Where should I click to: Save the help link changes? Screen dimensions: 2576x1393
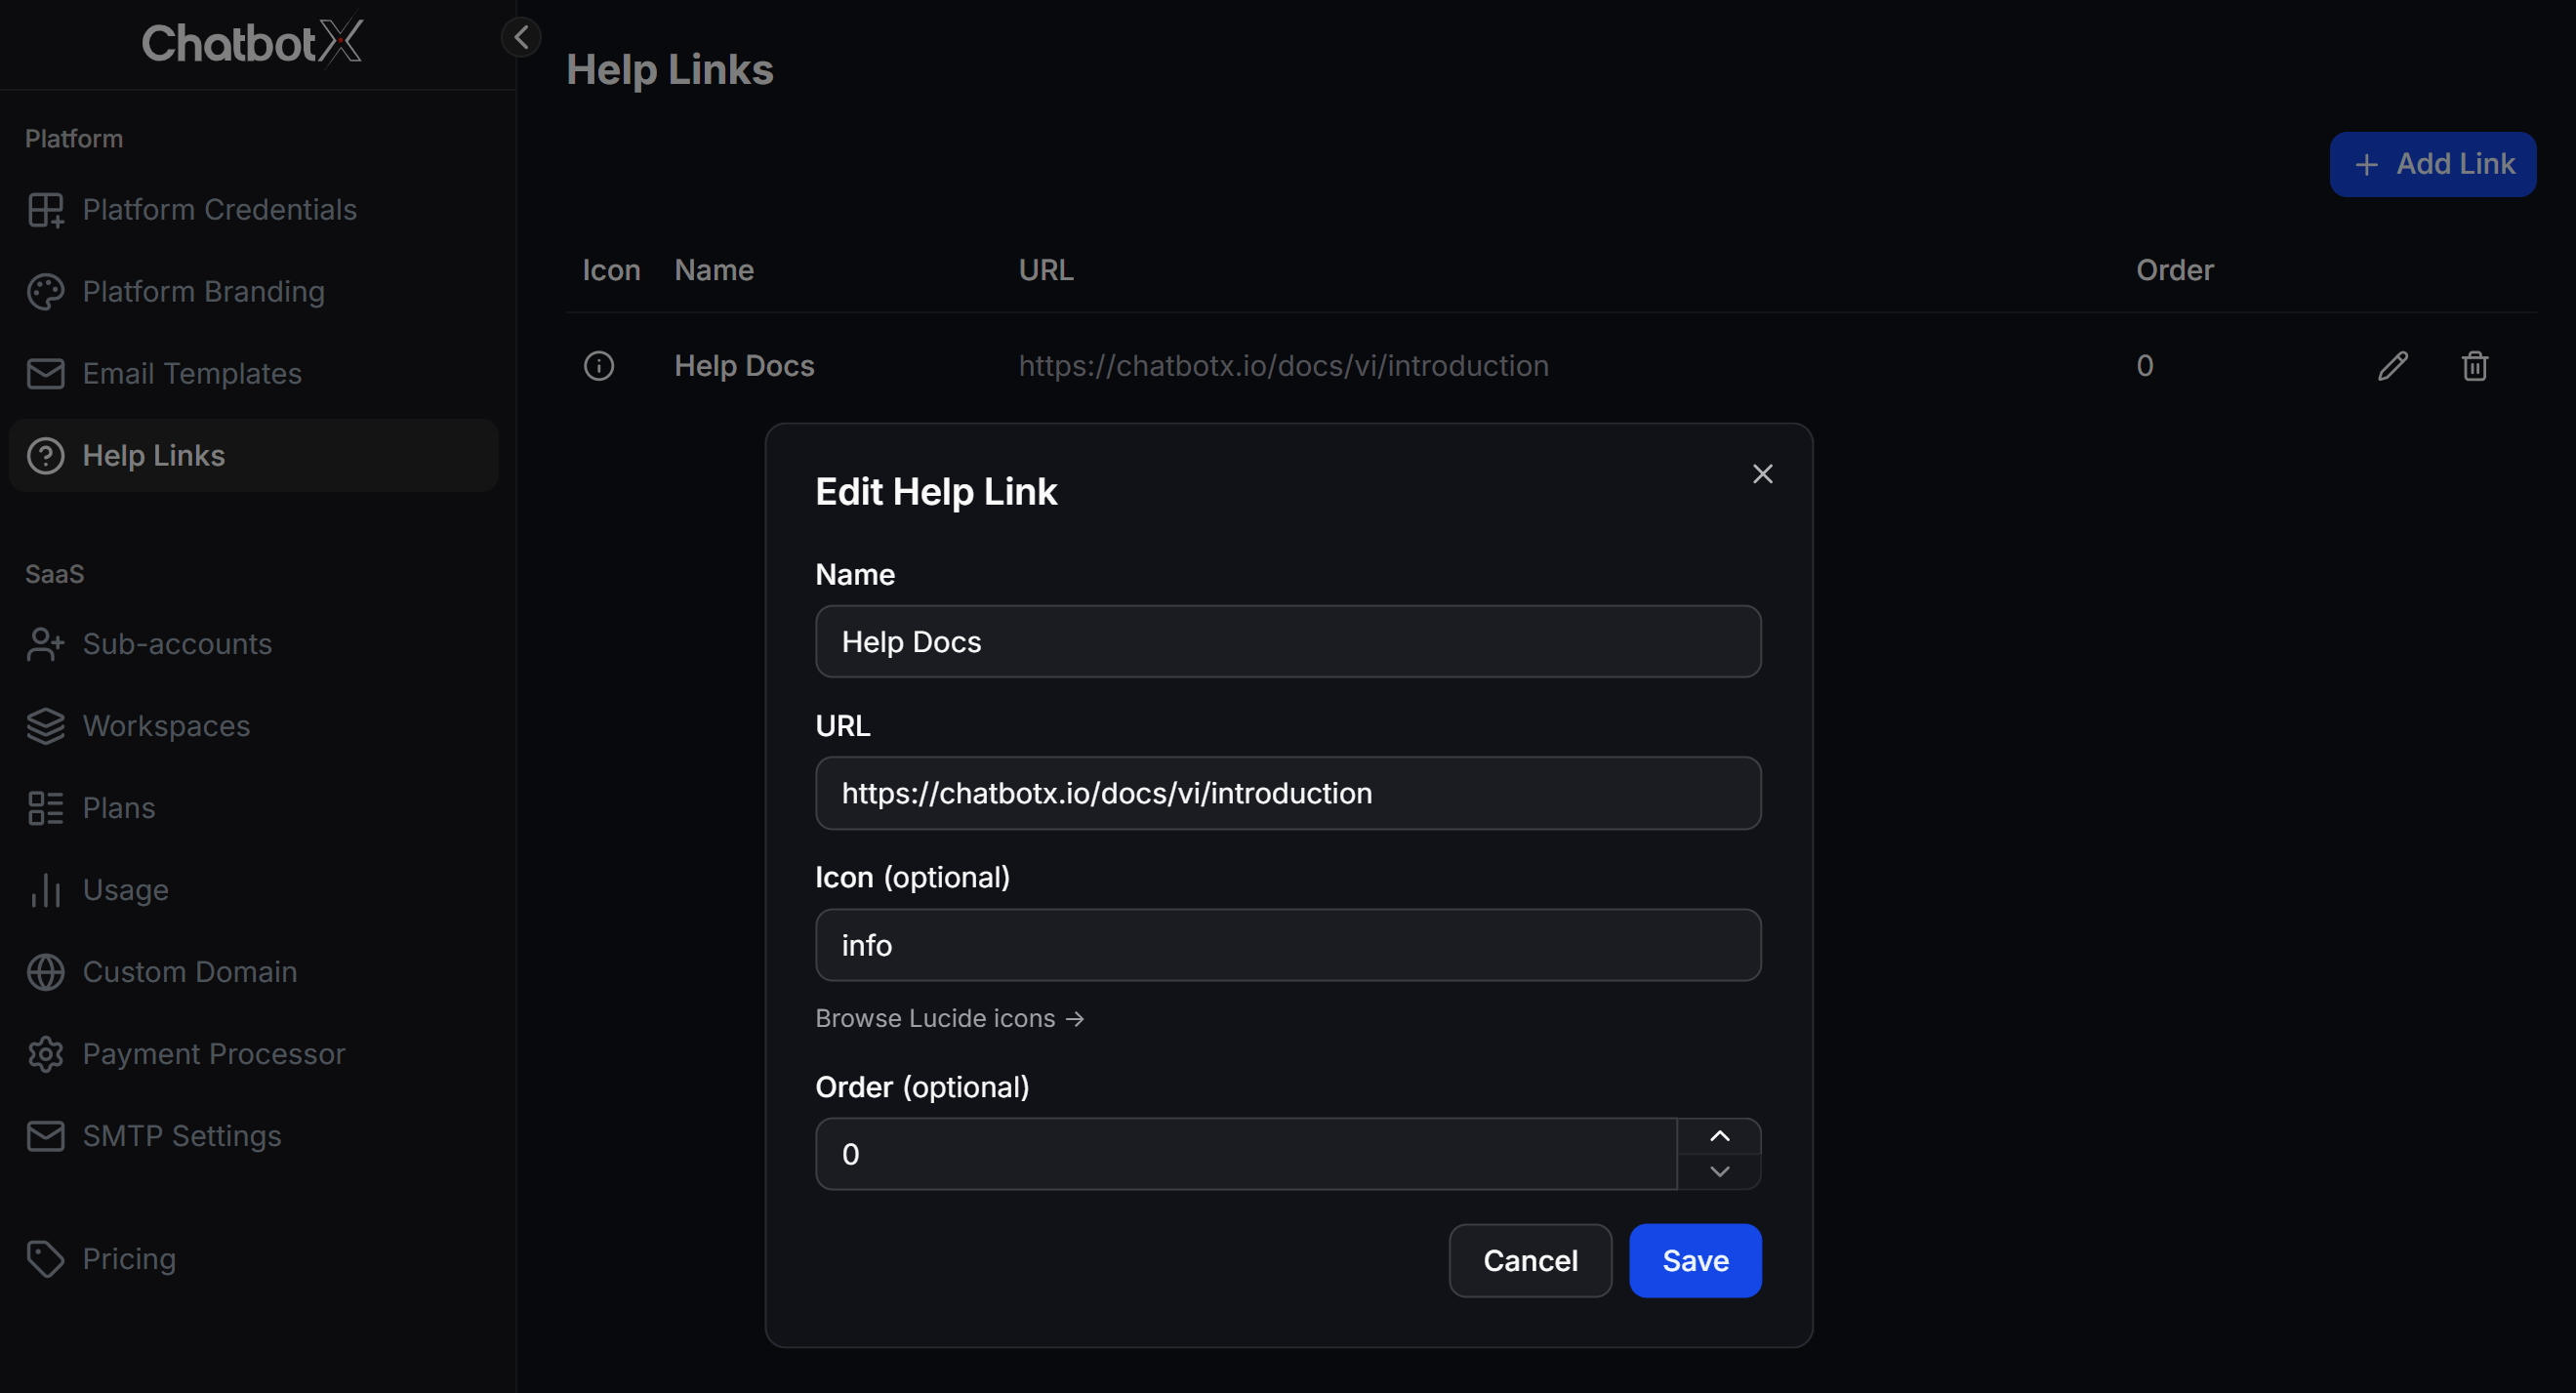pyautogui.click(x=1695, y=1261)
